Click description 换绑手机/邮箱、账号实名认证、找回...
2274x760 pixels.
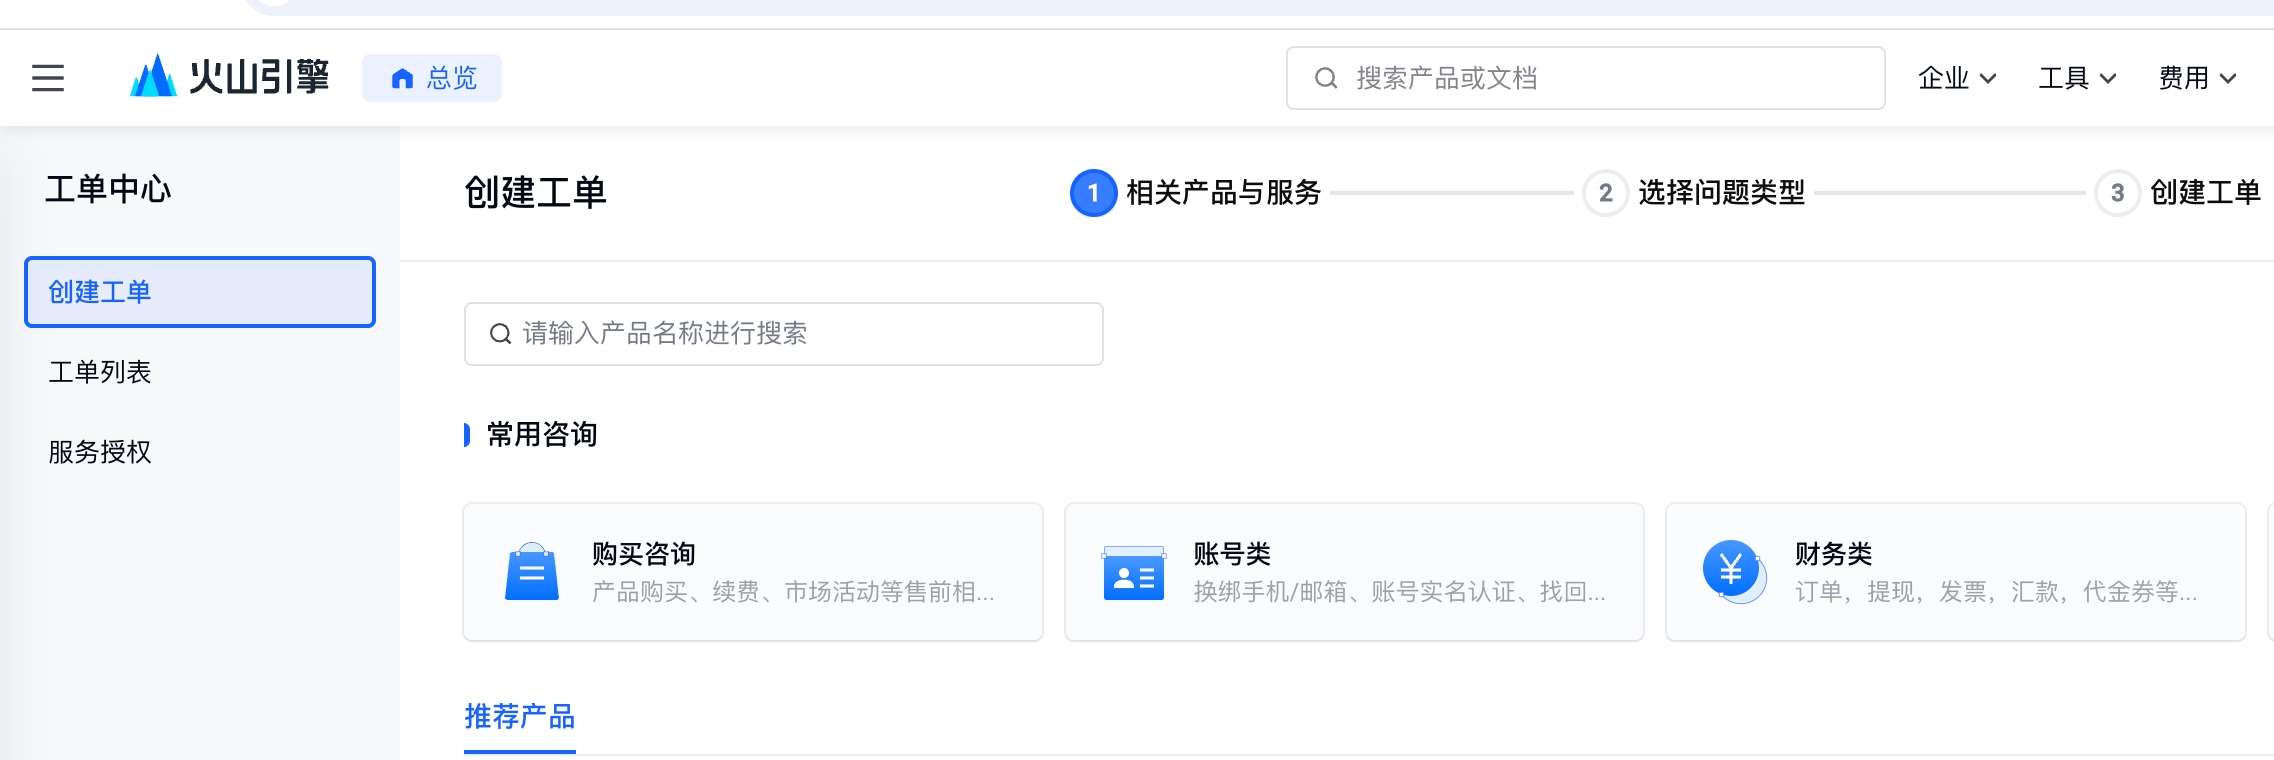click(1399, 592)
